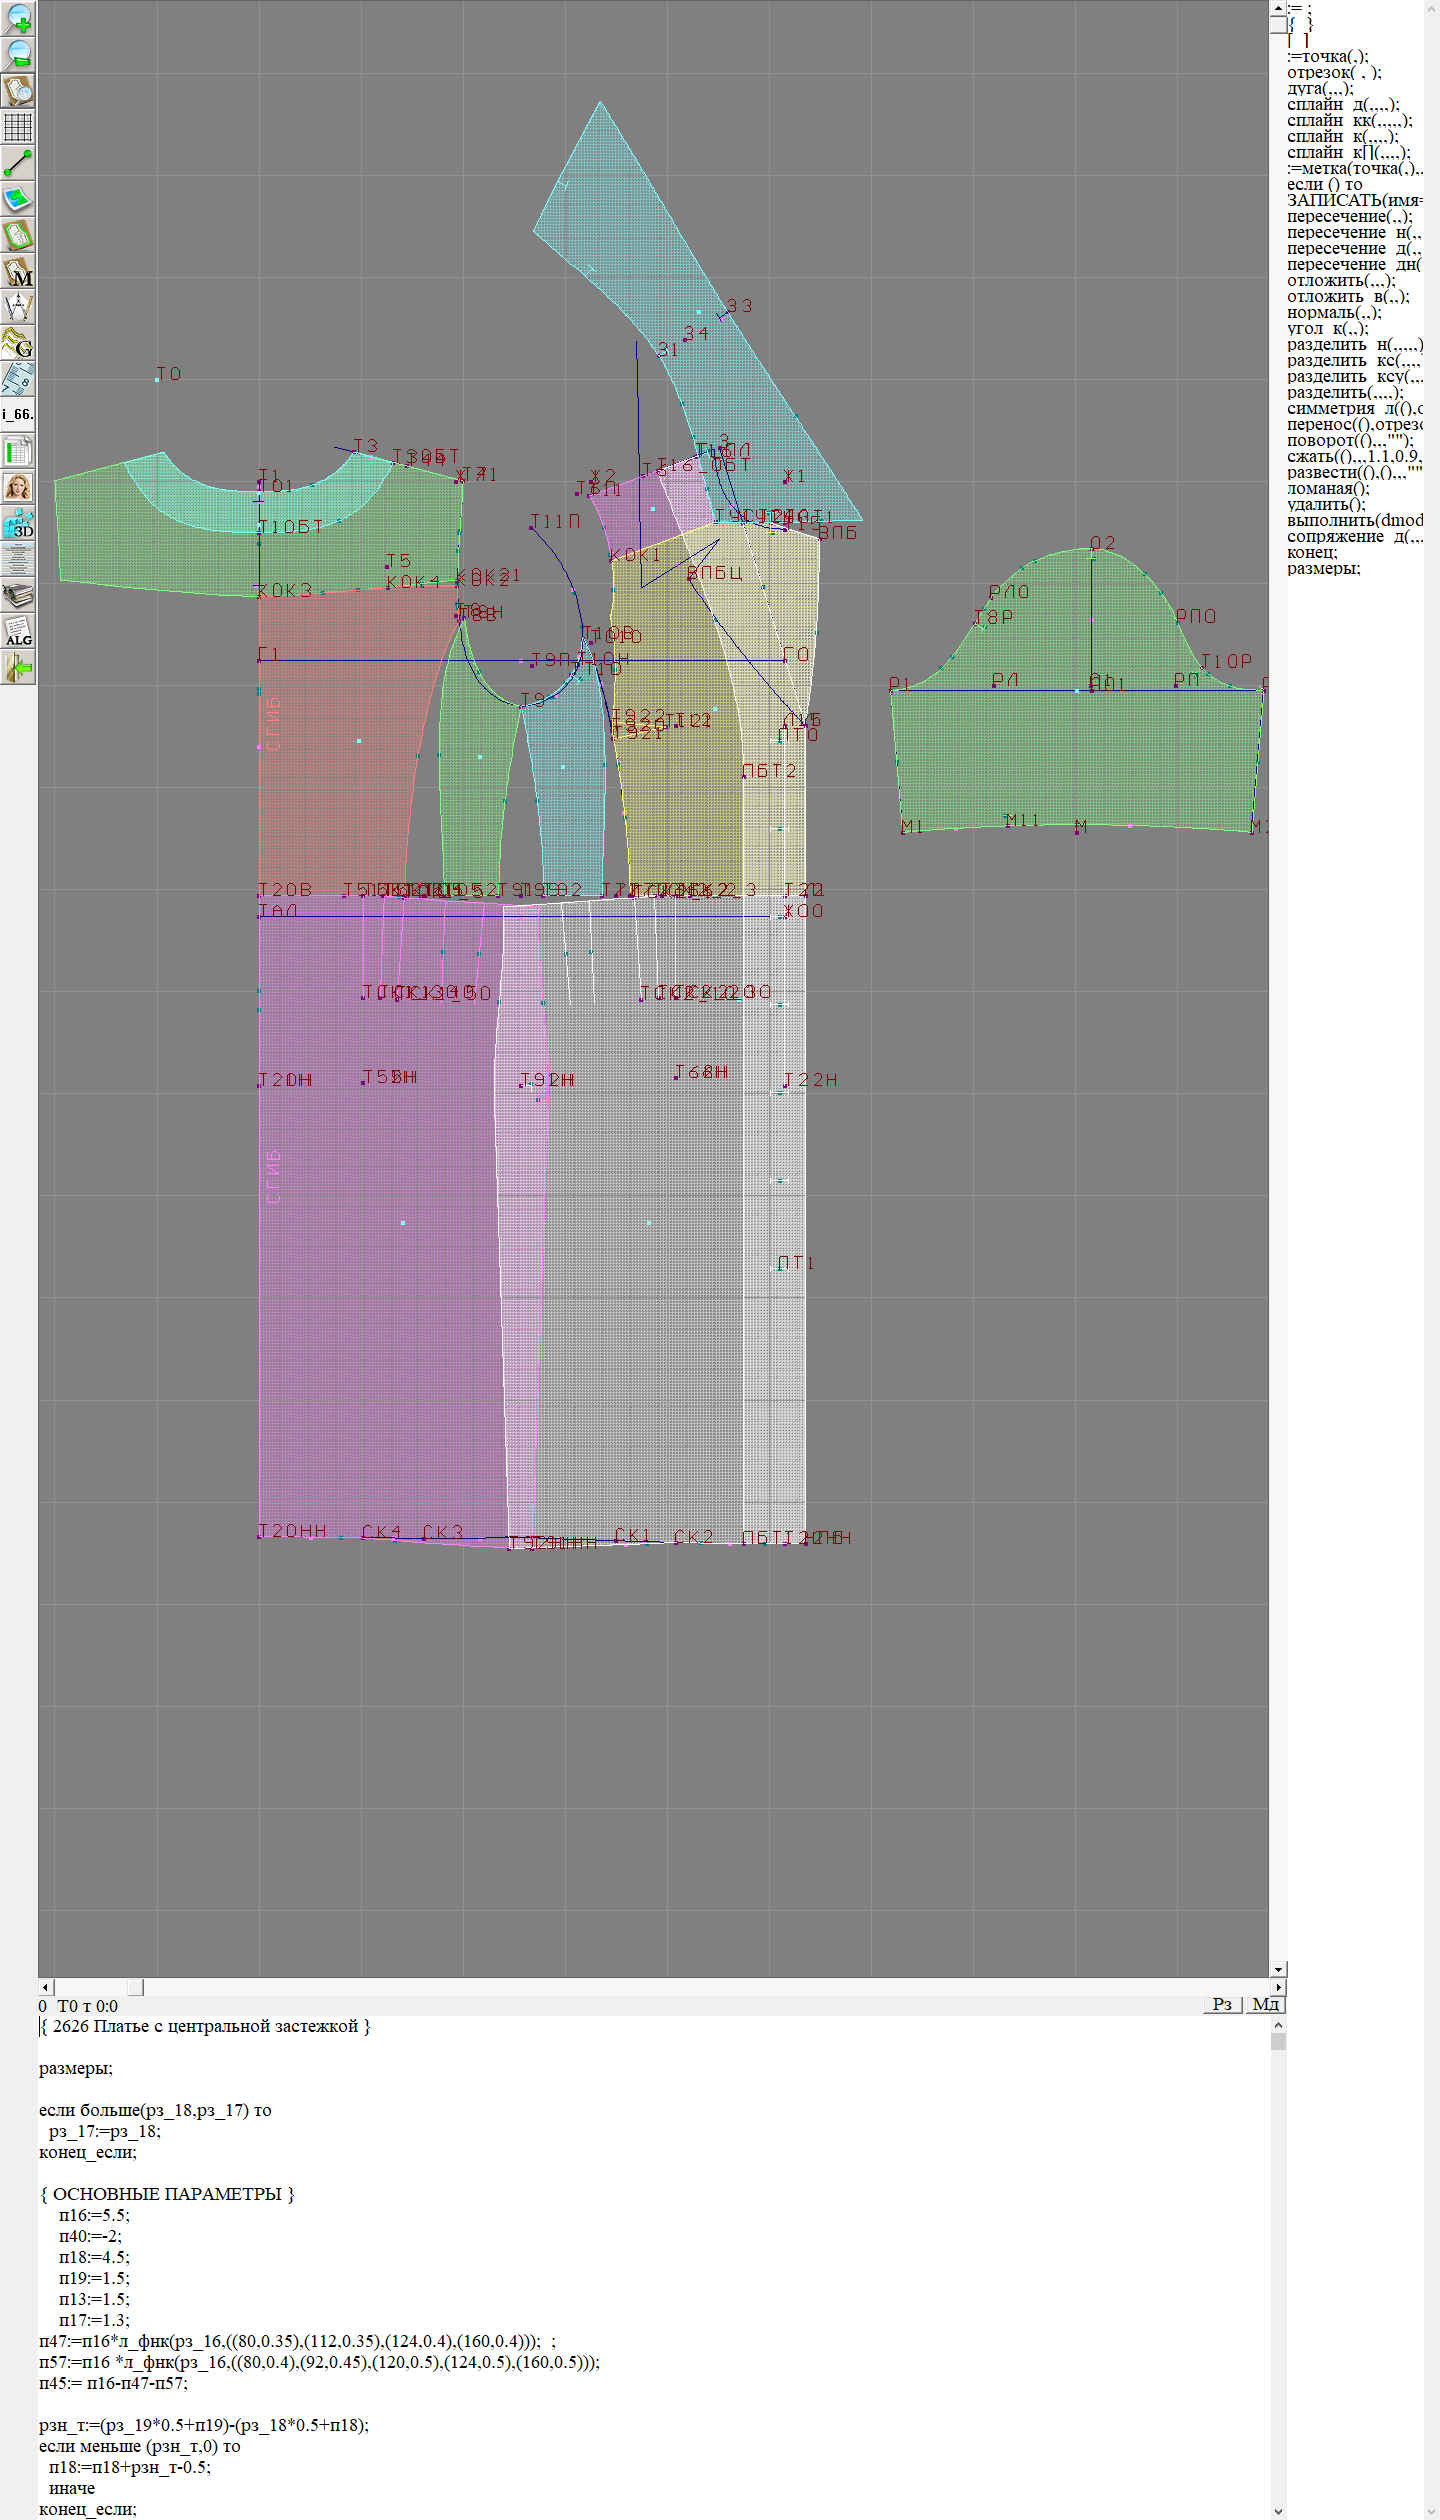Click the canvas horizontal scrollbar left arrow
1440x2520 pixels.
(x=45, y=1987)
